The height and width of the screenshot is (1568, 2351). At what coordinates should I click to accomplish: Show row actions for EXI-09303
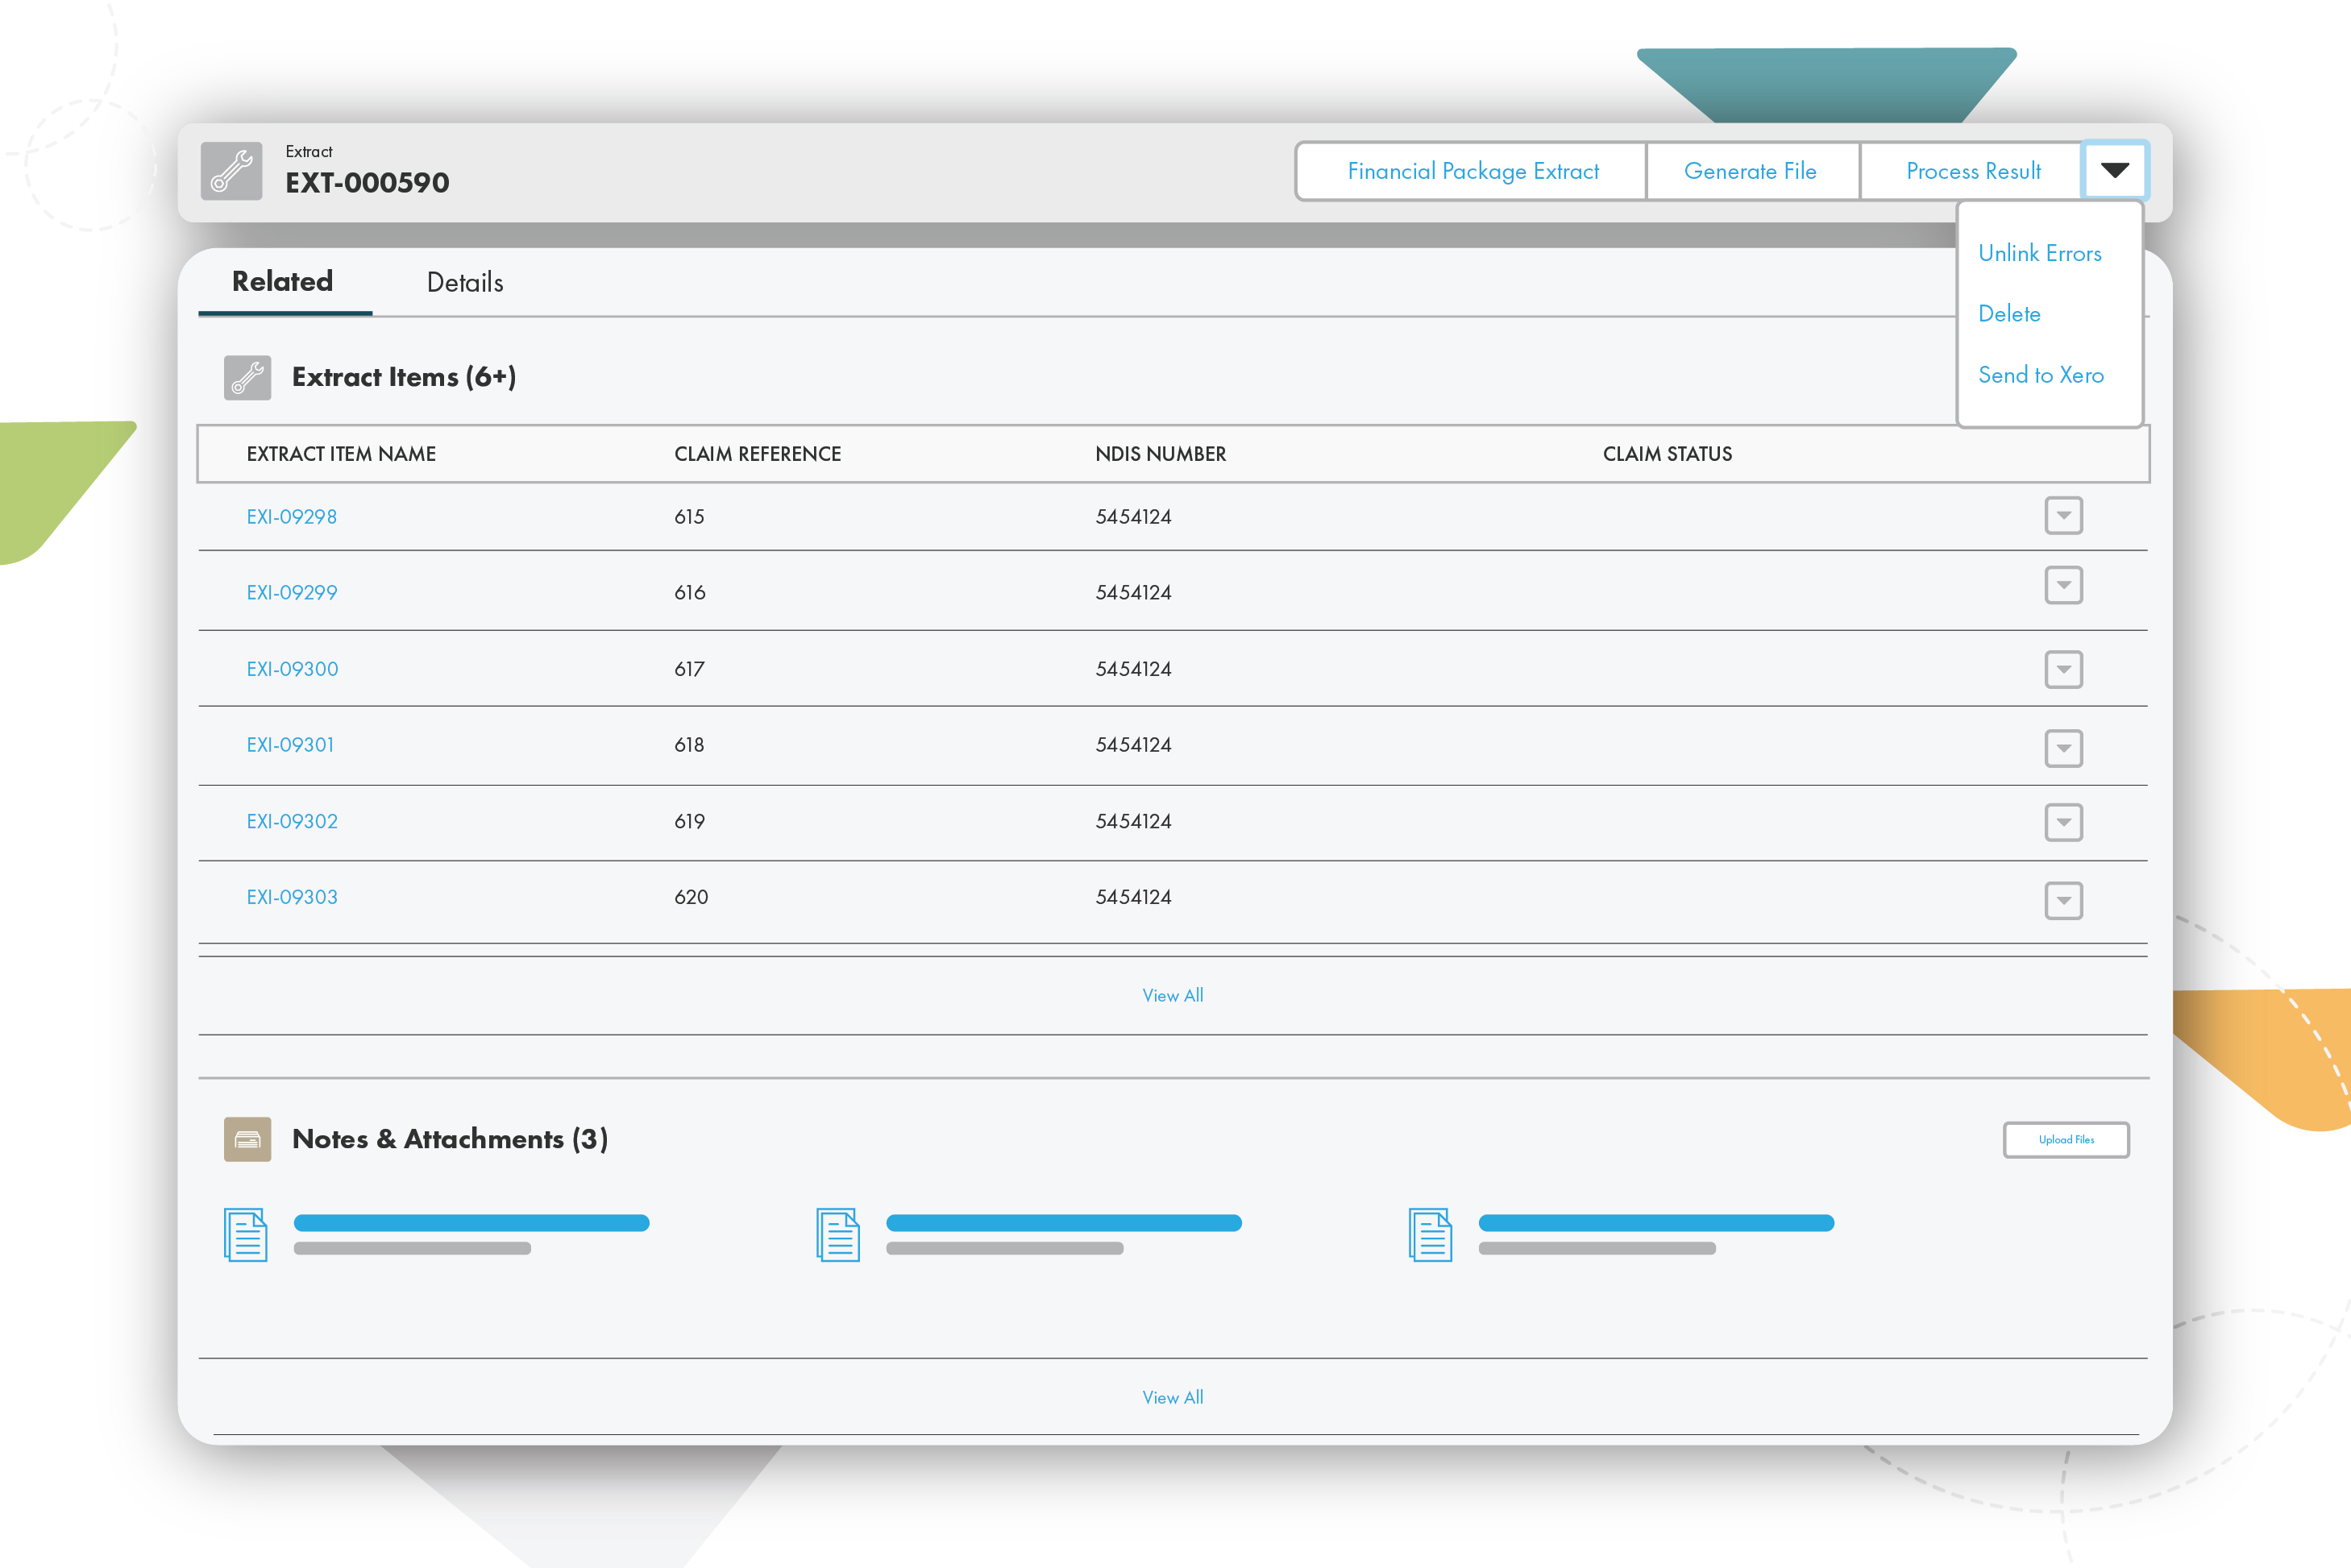click(2063, 900)
